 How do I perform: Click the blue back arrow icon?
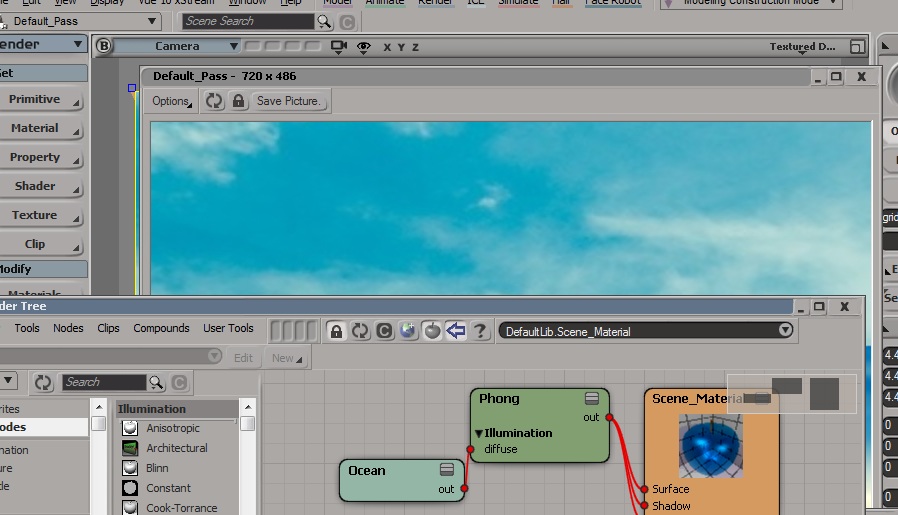[x=456, y=331]
